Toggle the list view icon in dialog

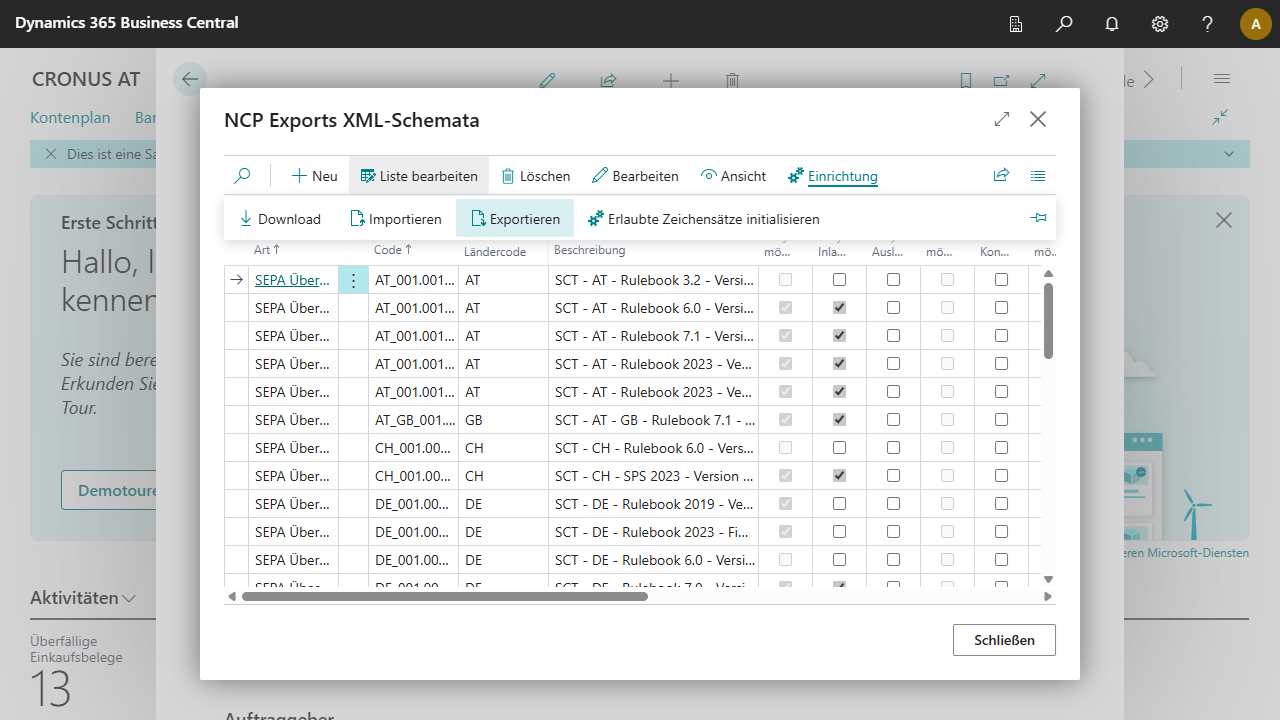click(1038, 176)
